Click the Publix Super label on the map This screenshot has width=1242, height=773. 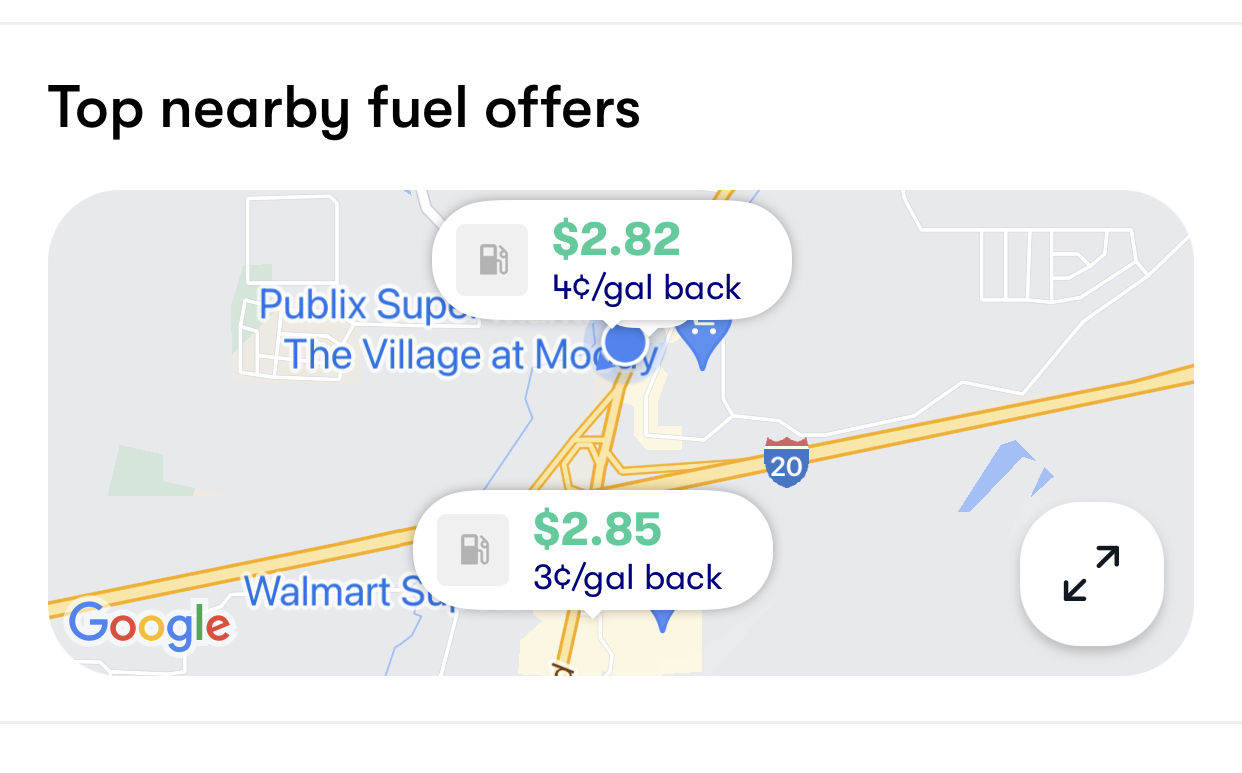pos(356,304)
